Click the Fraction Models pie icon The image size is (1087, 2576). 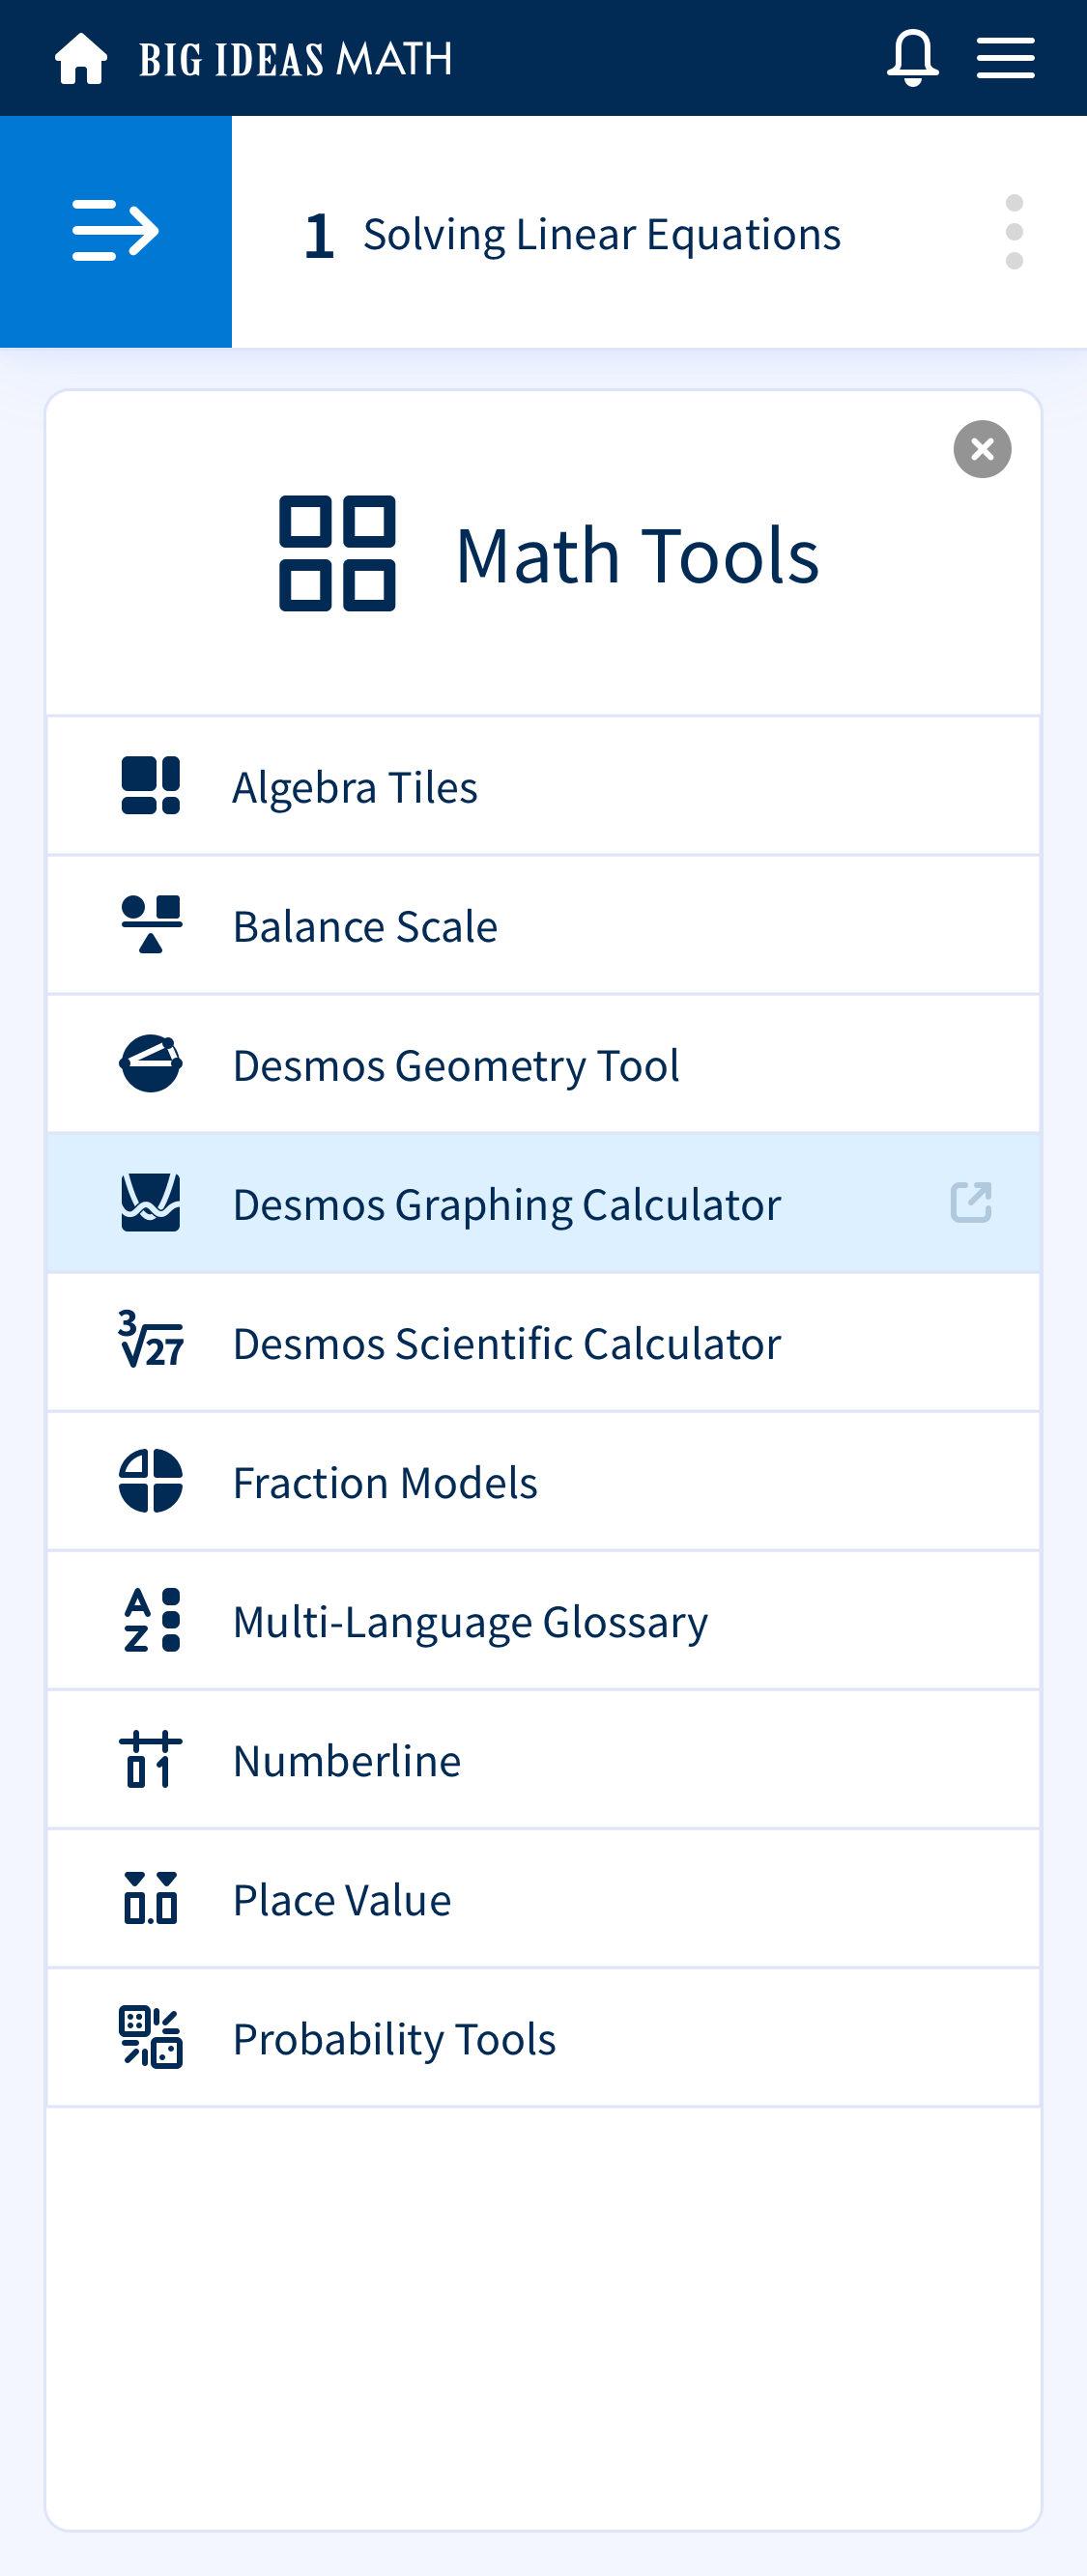click(151, 1480)
